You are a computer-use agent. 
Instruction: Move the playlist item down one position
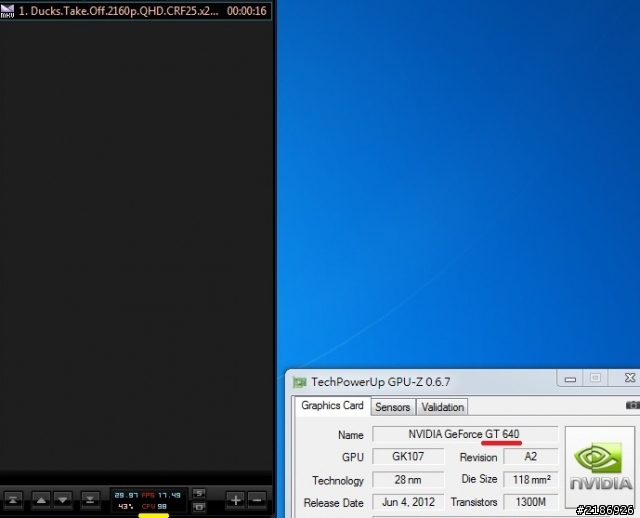coord(63,500)
